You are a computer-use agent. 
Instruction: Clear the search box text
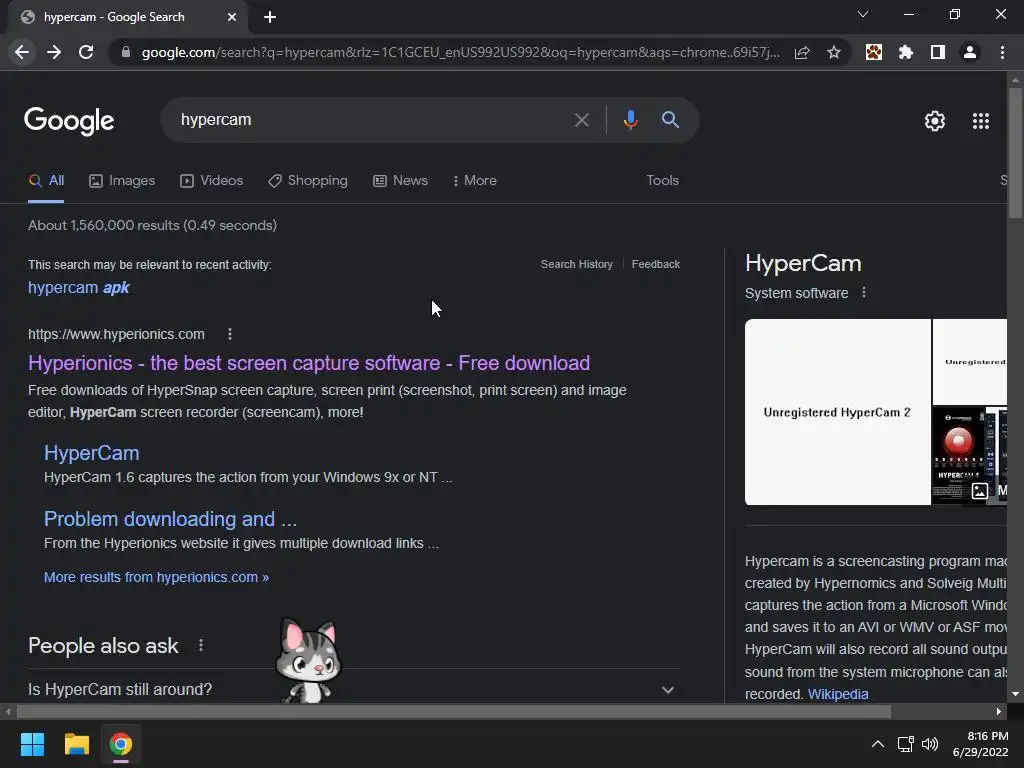[581, 120]
